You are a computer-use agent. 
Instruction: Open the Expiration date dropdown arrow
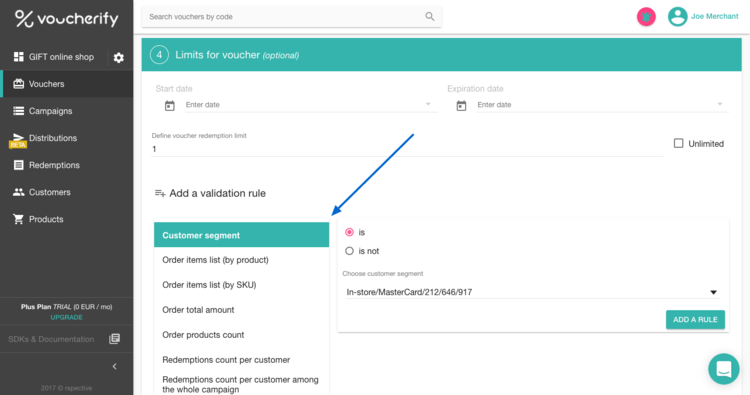tap(719, 104)
